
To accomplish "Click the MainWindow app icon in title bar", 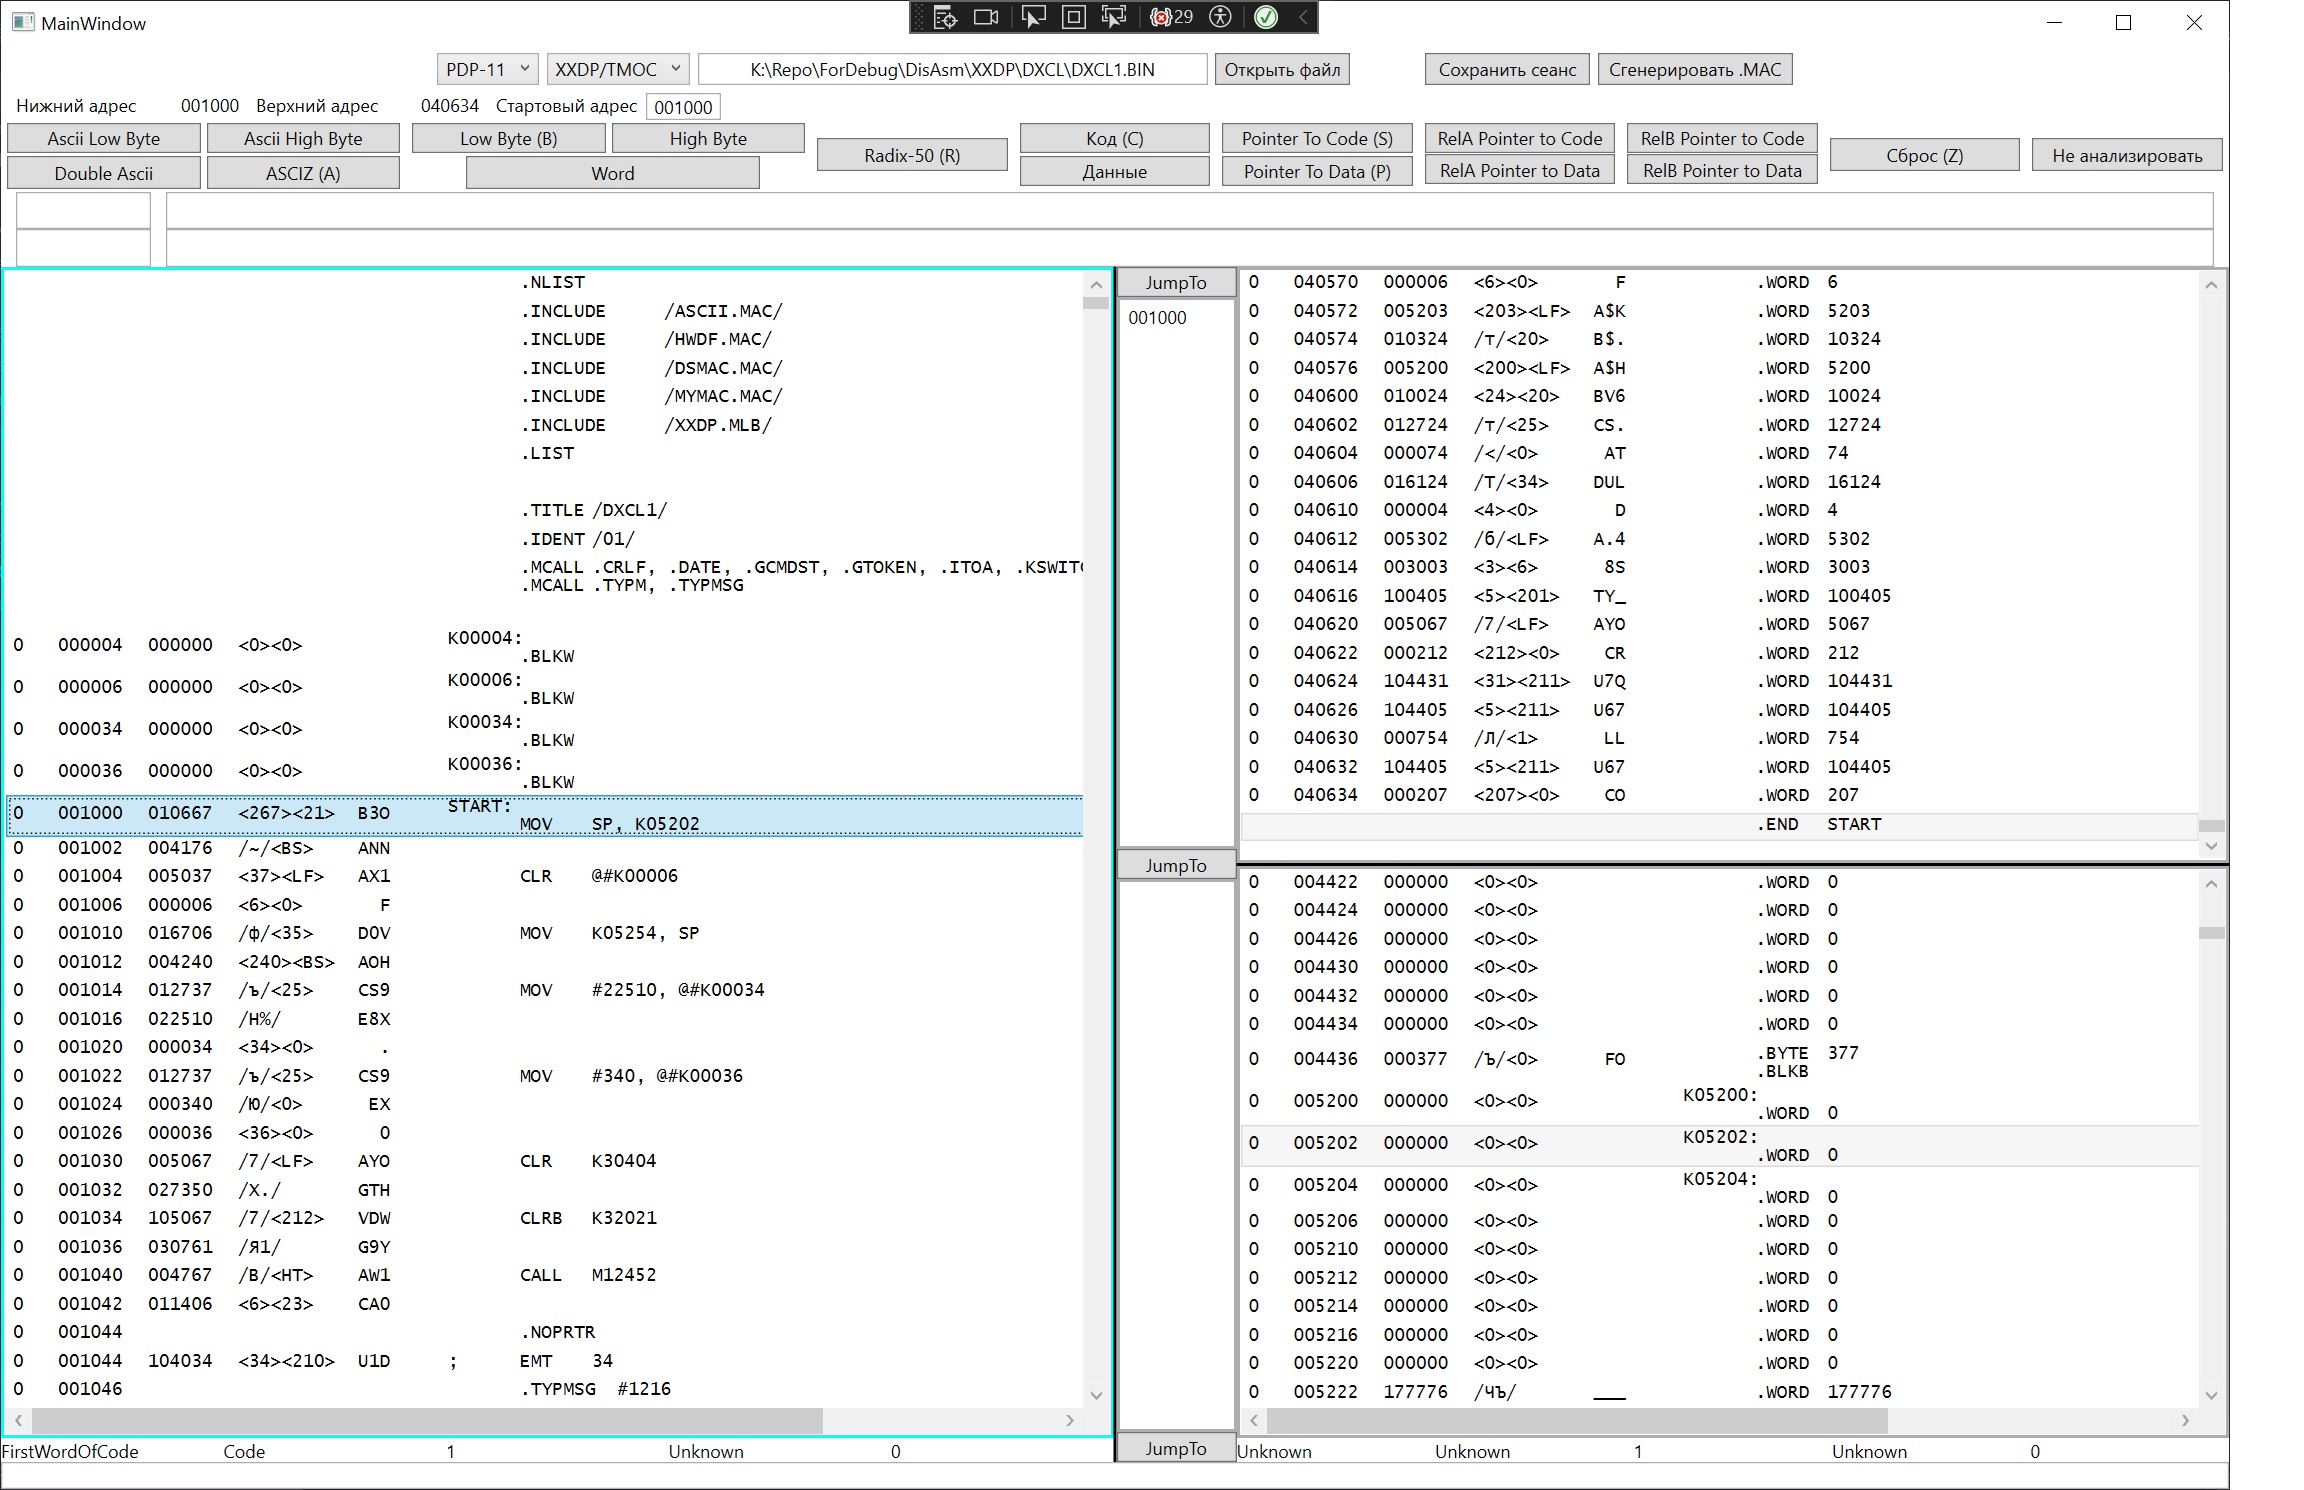I will point(22,22).
